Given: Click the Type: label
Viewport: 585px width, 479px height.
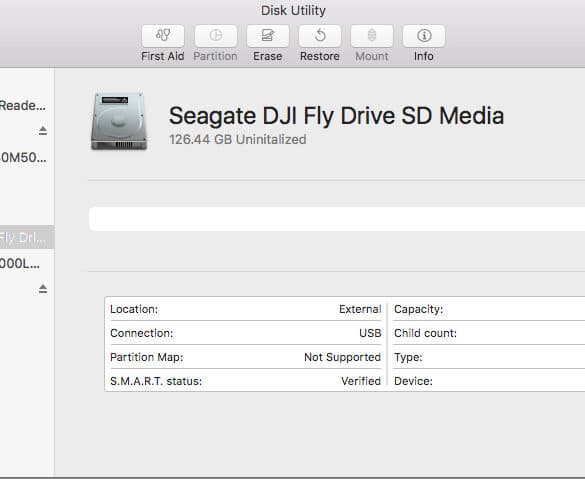Looking at the screenshot, I should click(x=408, y=357).
